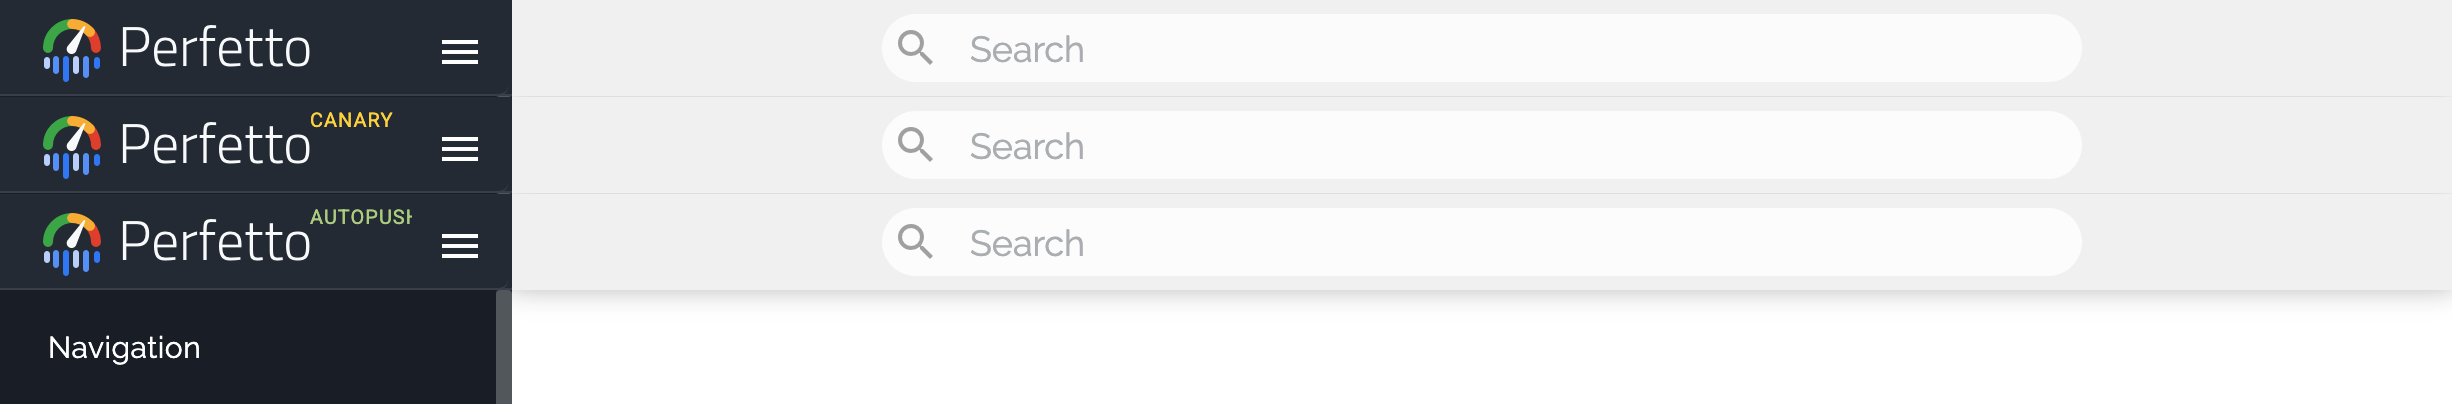Click the yellow CANARY channel badge
The width and height of the screenshot is (2452, 404).
(x=351, y=120)
